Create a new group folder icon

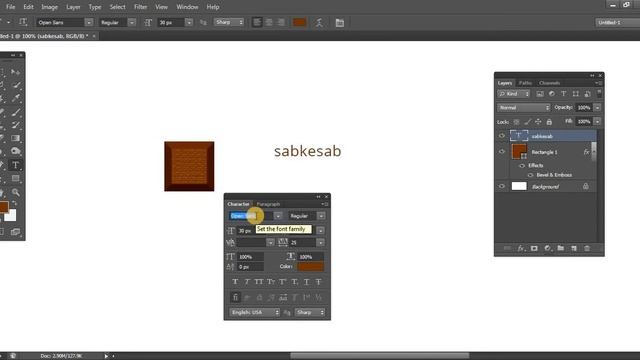tap(560, 248)
